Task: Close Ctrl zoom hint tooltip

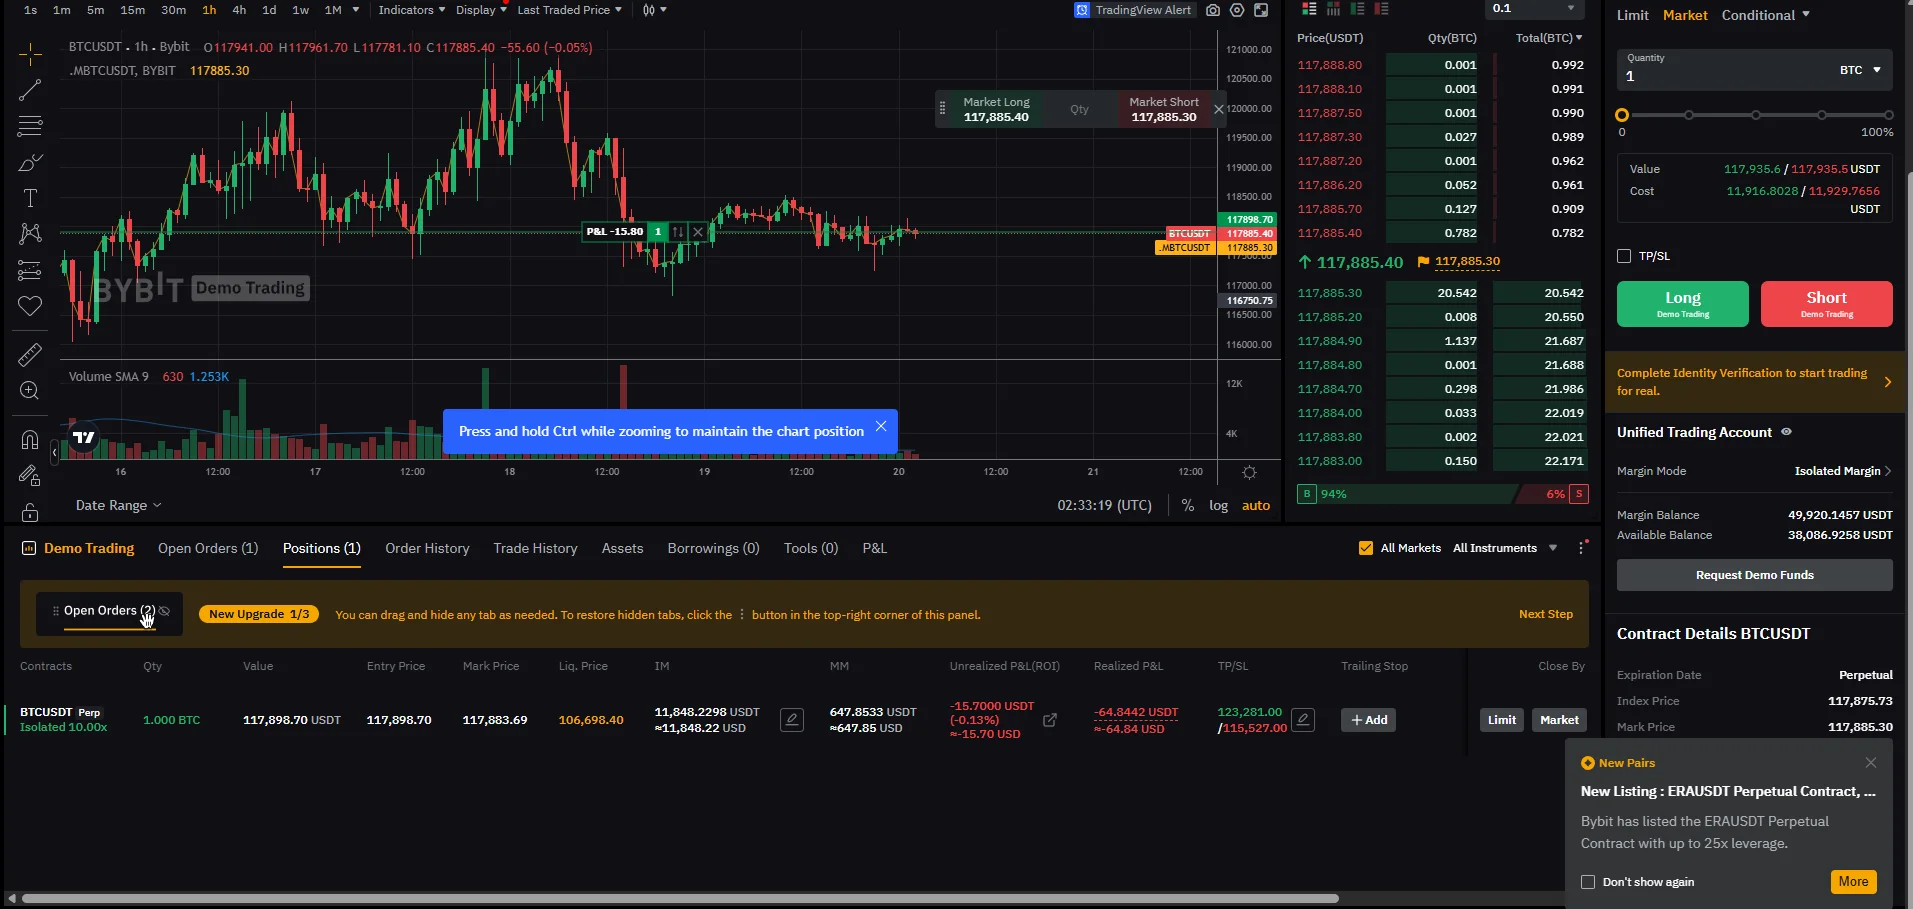Action: point(881,426)
